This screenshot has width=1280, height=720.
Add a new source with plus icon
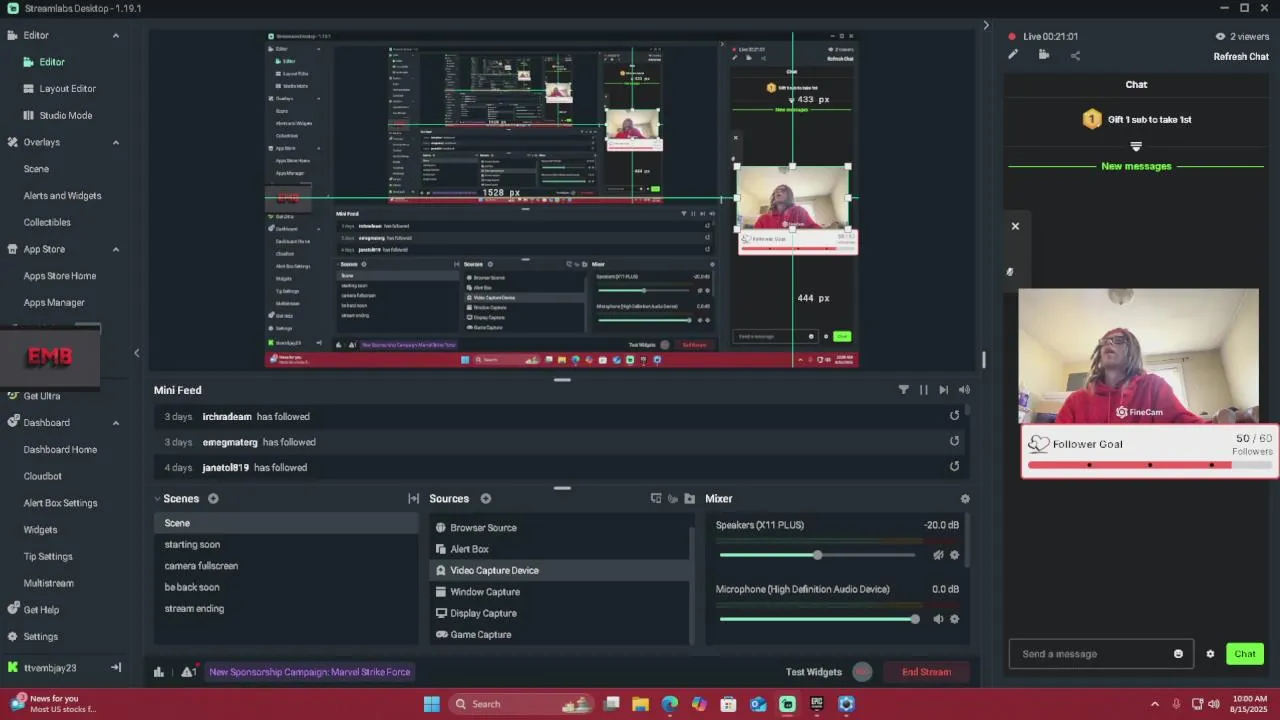tap(486, 499)
